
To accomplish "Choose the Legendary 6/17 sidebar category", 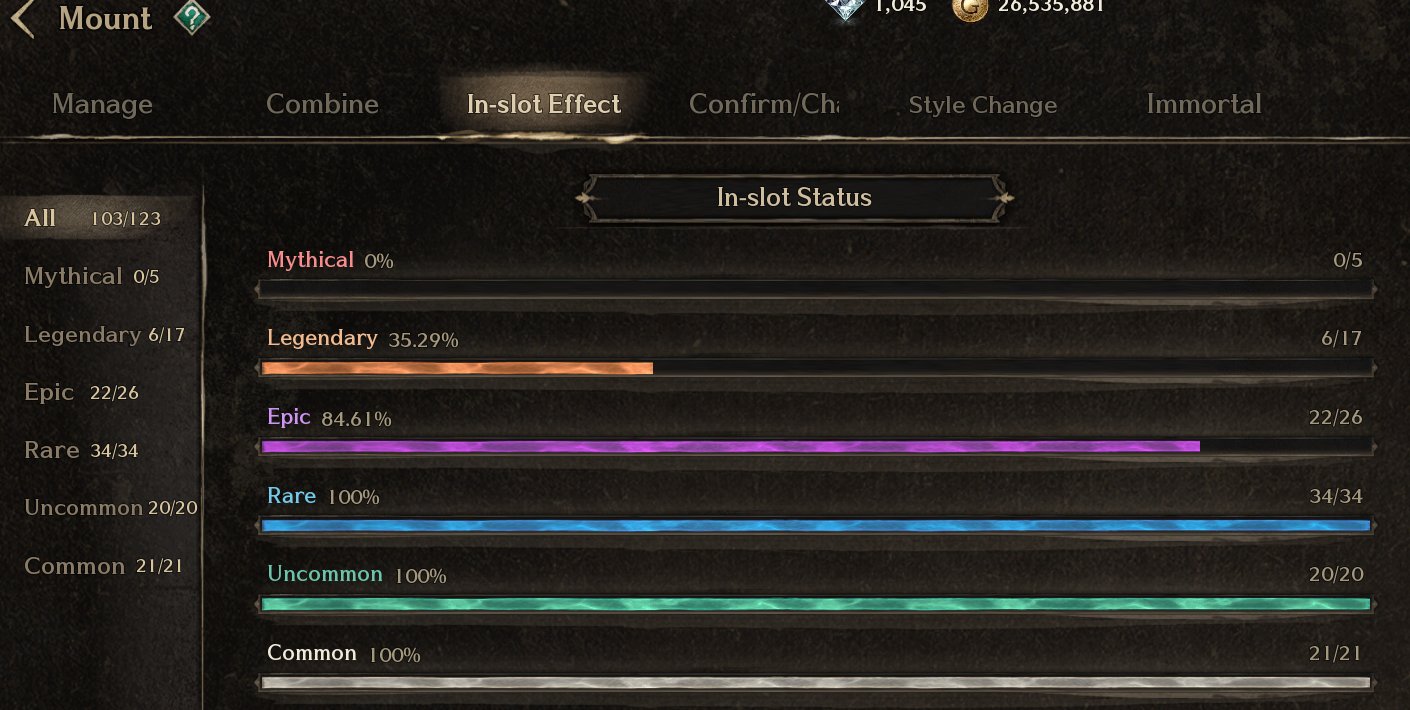I will [x=104, y=335].
